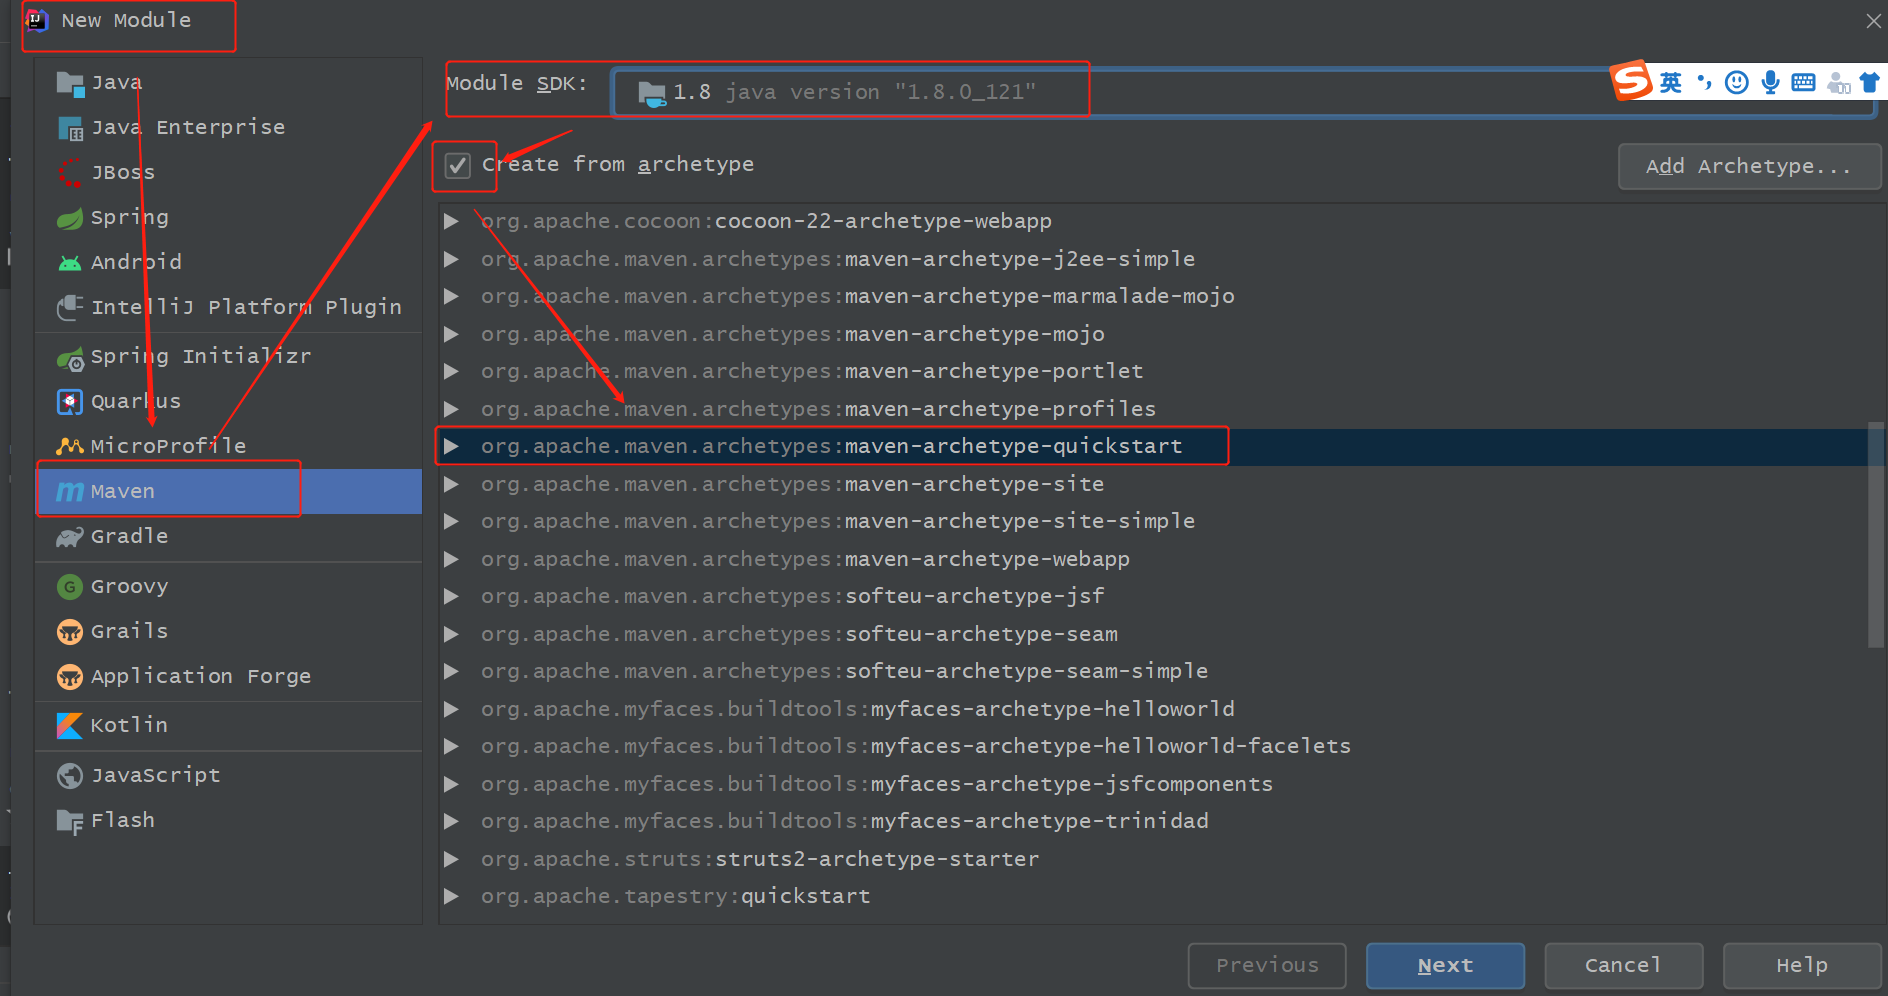Click the Android robot icon
1888x996 pixels.
(70, 263)
